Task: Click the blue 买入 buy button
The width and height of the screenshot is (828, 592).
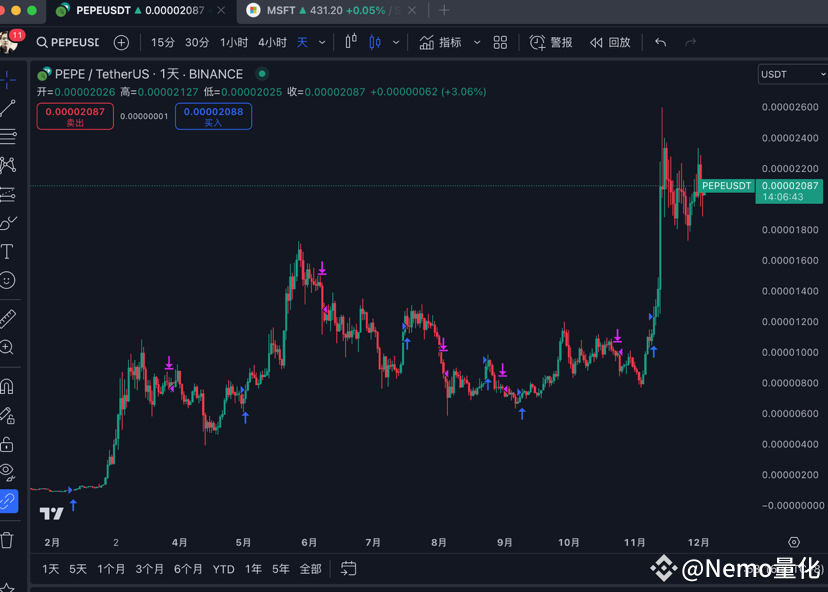Action: 213,116
